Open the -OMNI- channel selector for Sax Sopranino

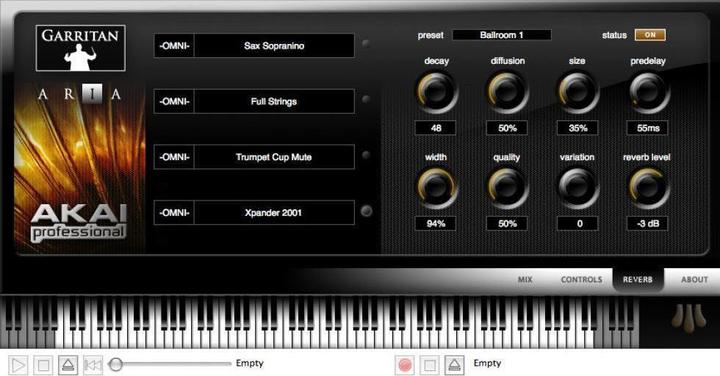click(x=174, y=45)
